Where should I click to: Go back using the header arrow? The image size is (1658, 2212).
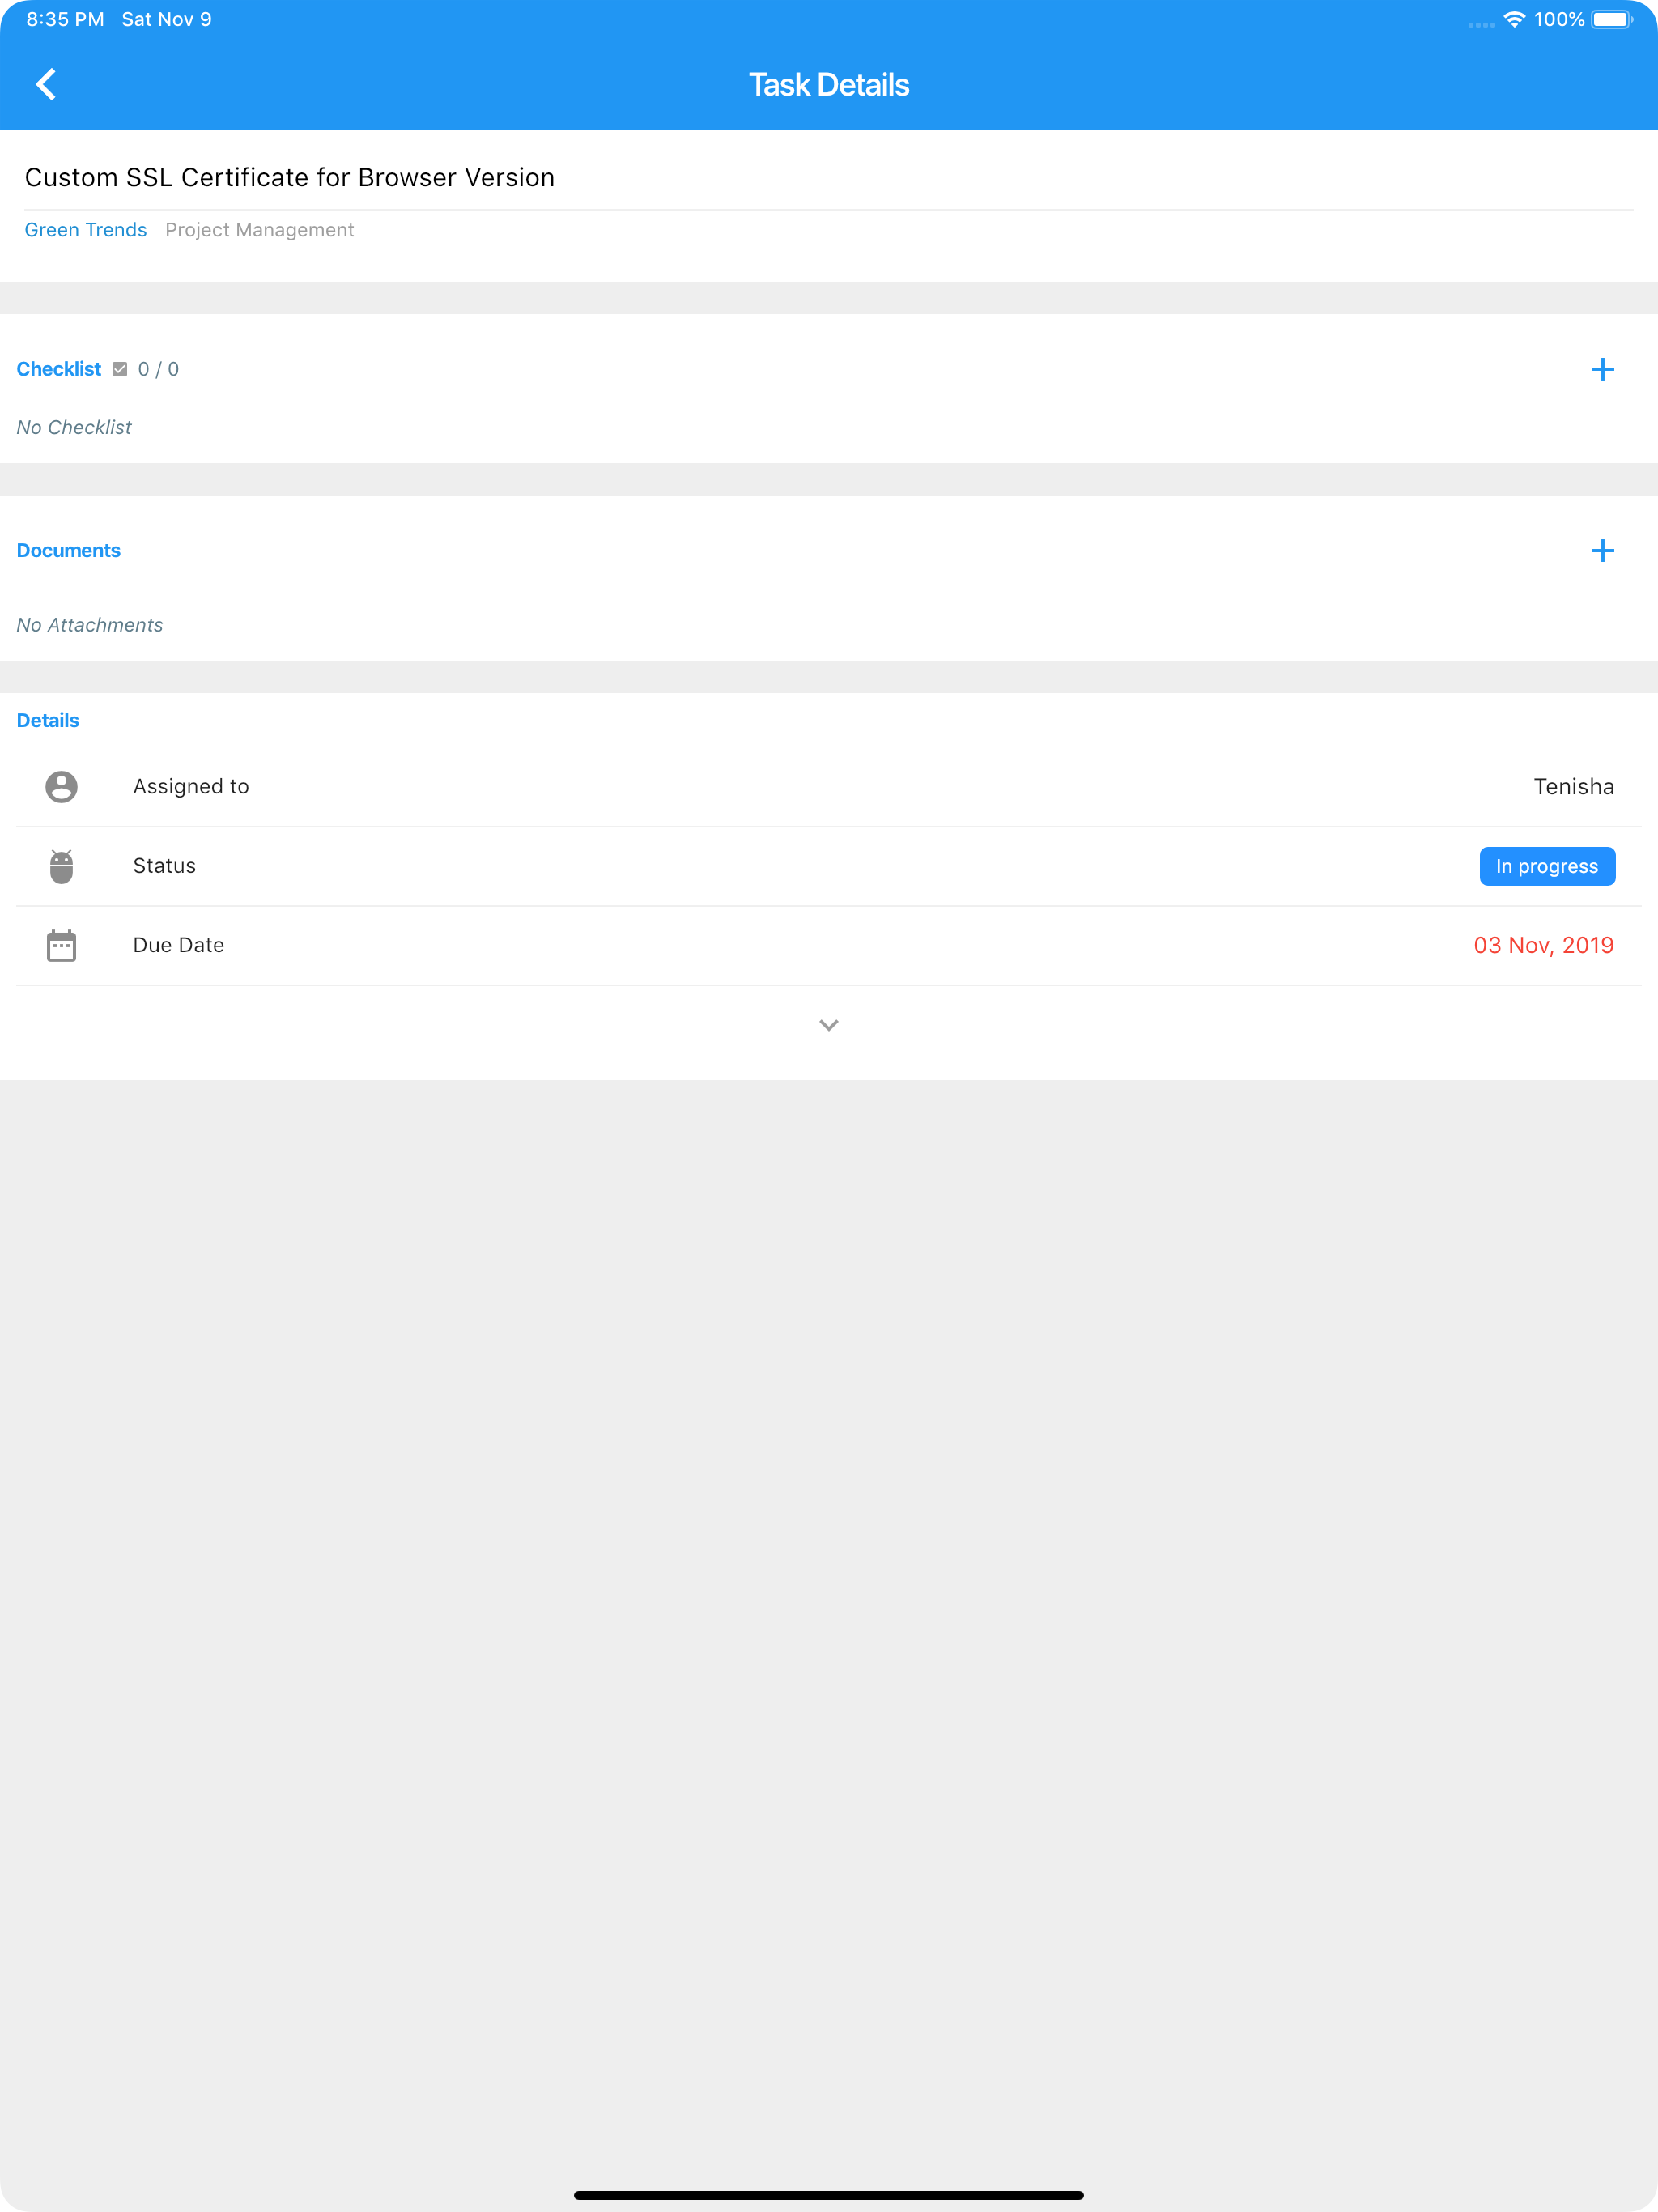point(46,85)
